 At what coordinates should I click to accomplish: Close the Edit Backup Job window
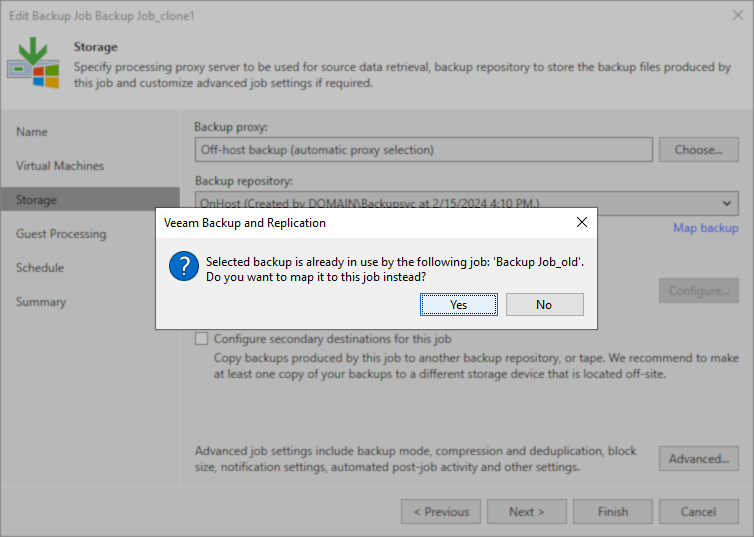pyautogui.click(x=738, y=15)
